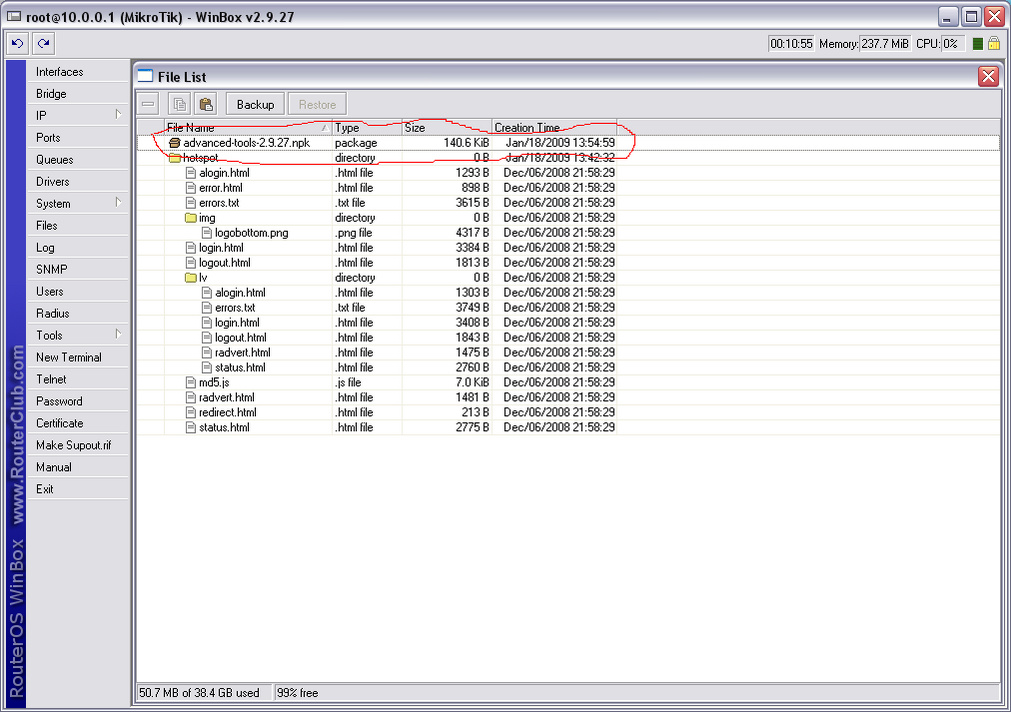The height and width of the screenshot is (712, 1011).
Task: Select the logout.html row sized 1813 B
Action: coord(568,262)
